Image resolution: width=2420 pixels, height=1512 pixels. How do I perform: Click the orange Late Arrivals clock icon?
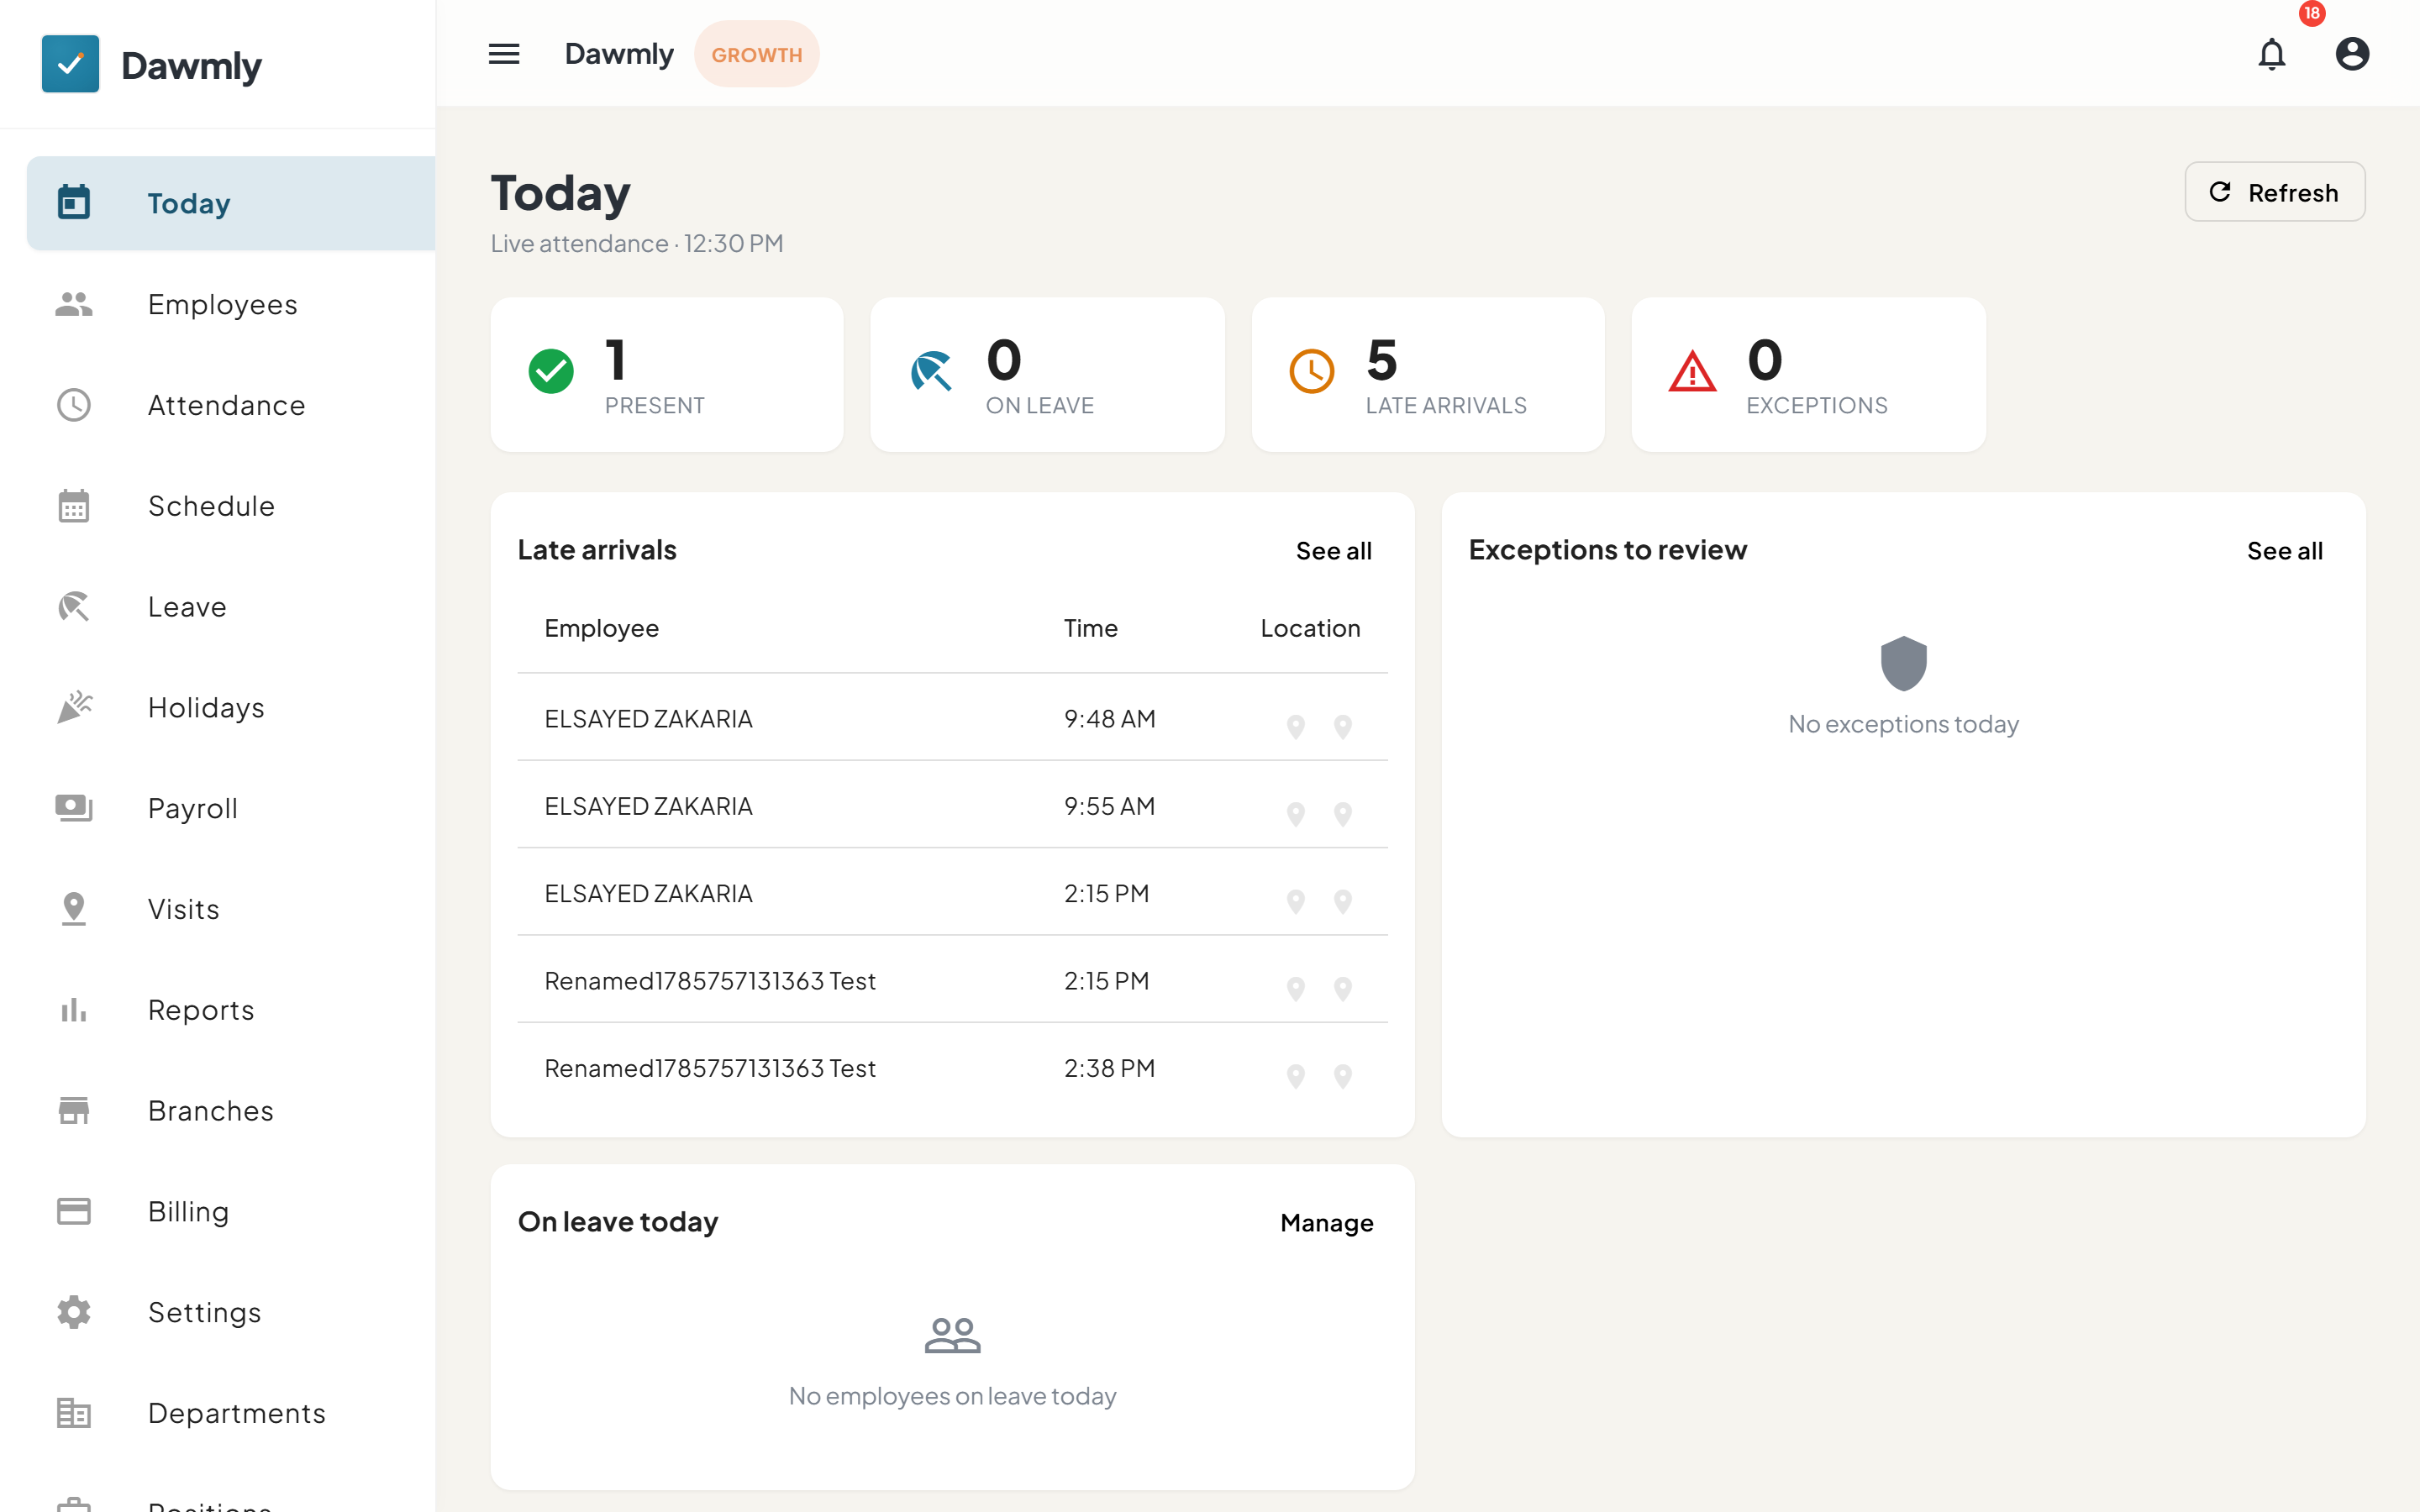click(x=1312, y=372)
